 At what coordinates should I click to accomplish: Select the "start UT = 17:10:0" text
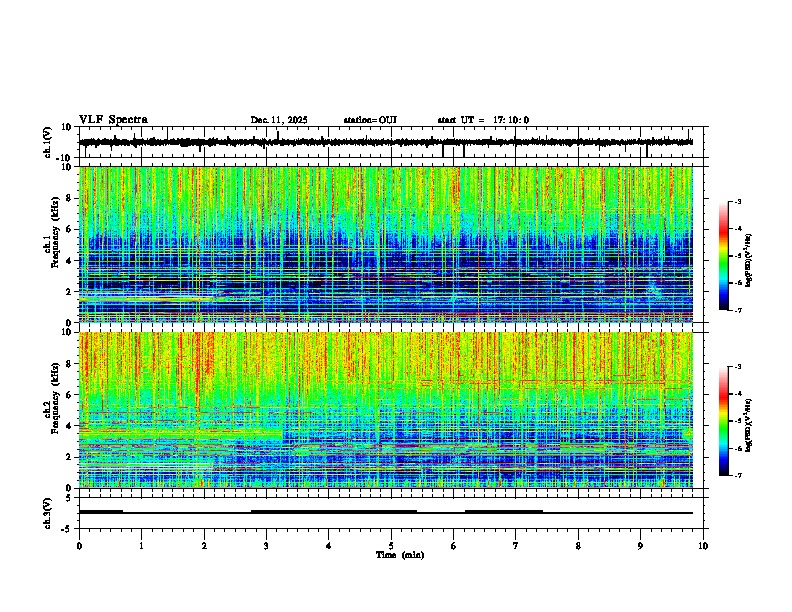point(483,120)
